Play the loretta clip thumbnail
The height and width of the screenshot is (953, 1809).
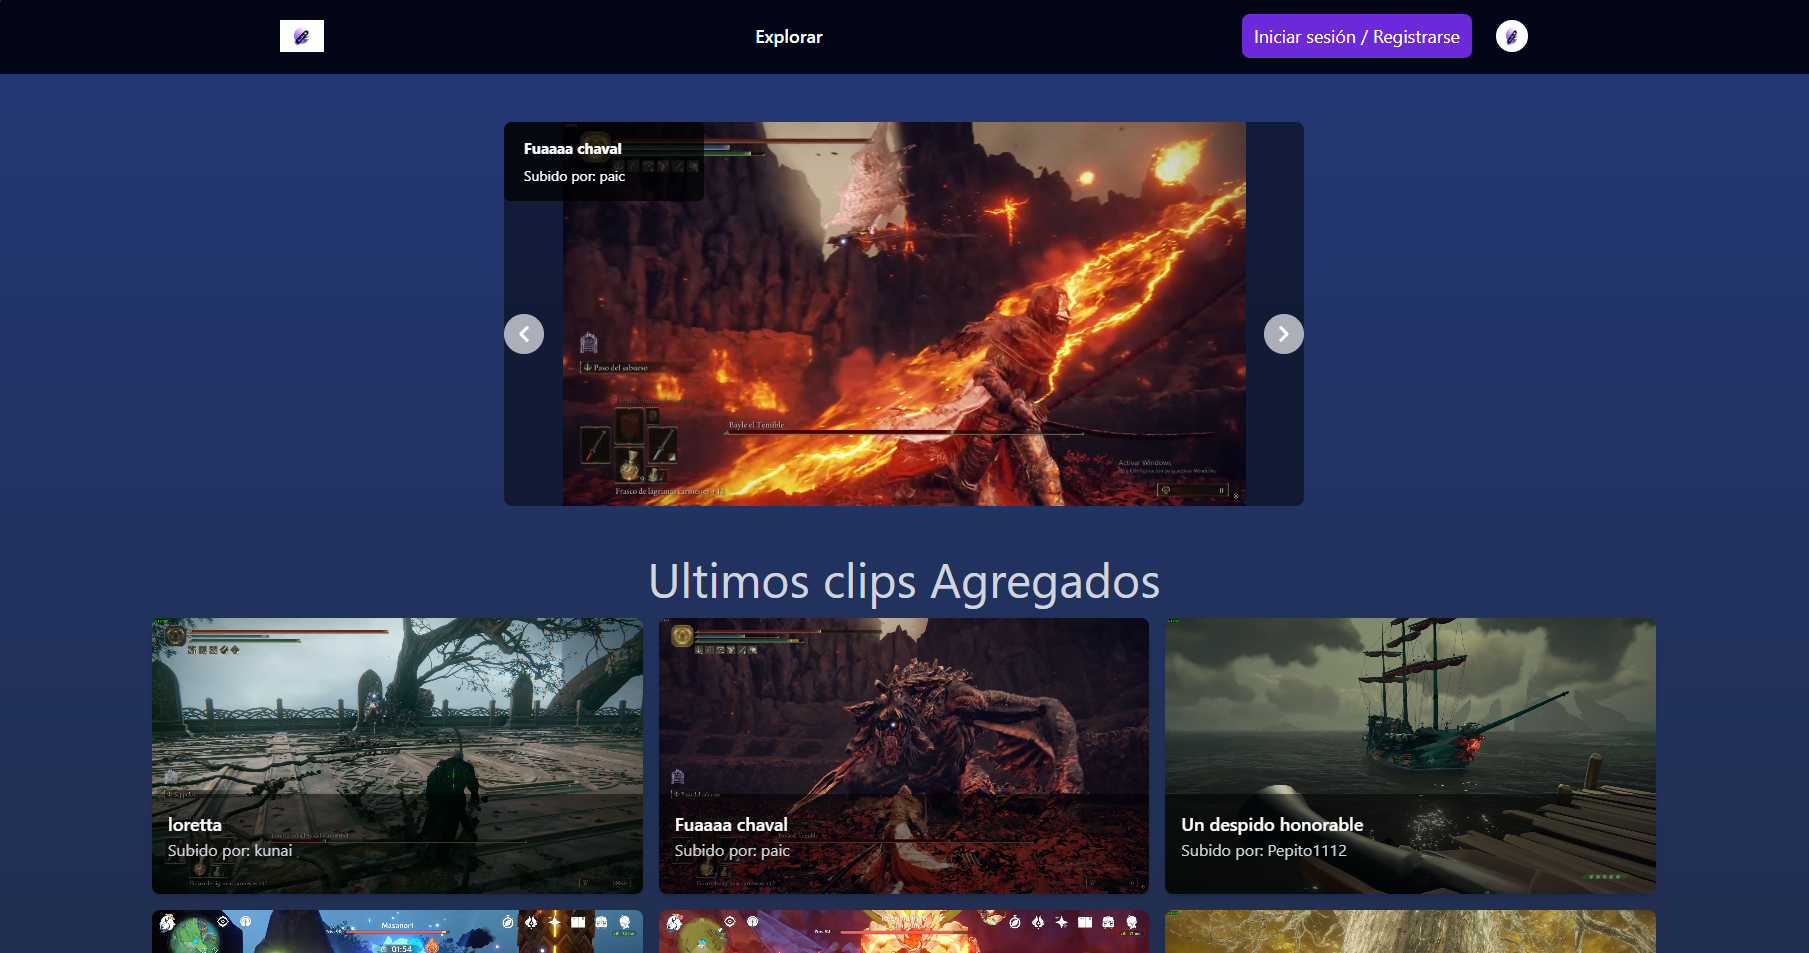tap(397, 710)
